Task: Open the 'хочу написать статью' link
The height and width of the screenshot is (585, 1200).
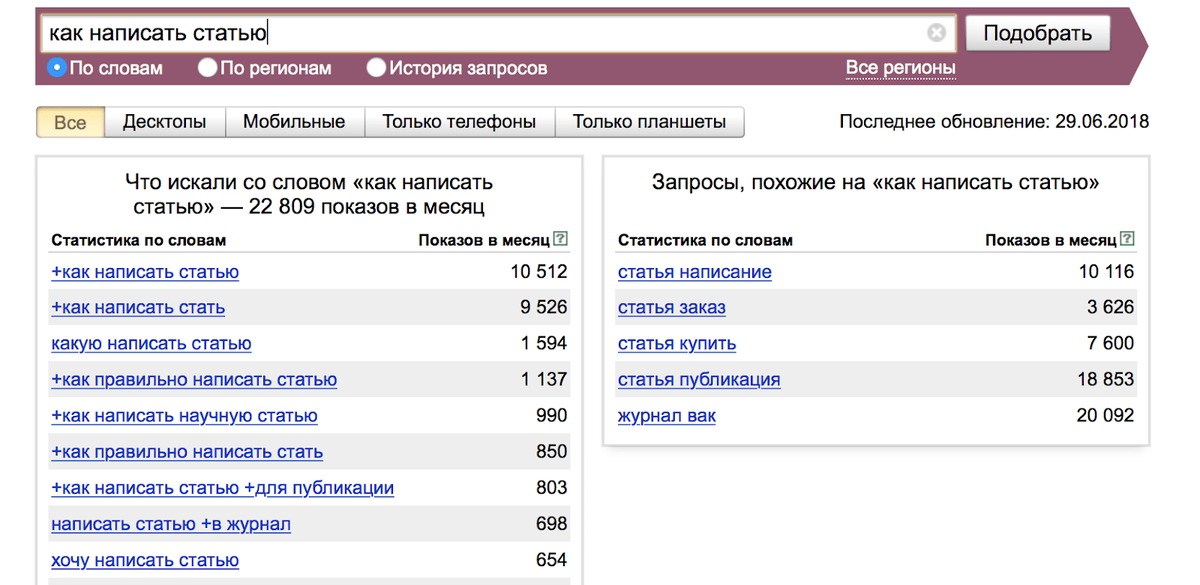Action: [x=145, y=560]
